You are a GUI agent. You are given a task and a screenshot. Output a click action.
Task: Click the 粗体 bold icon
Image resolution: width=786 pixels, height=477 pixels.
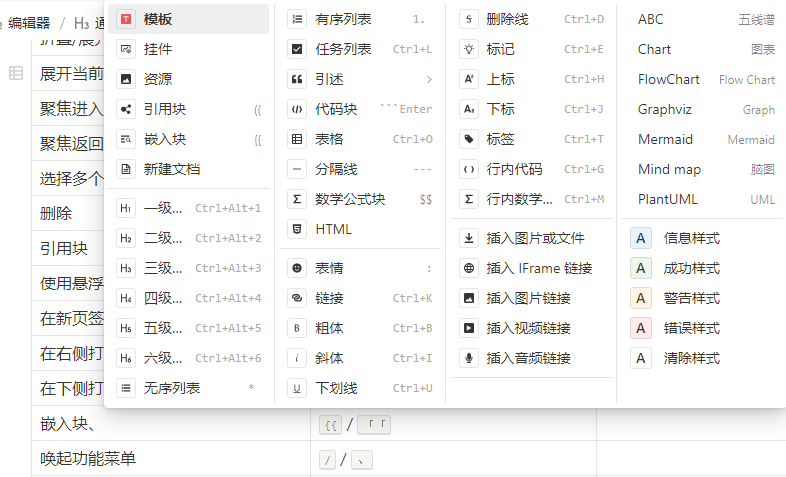(x=297, y=328)
